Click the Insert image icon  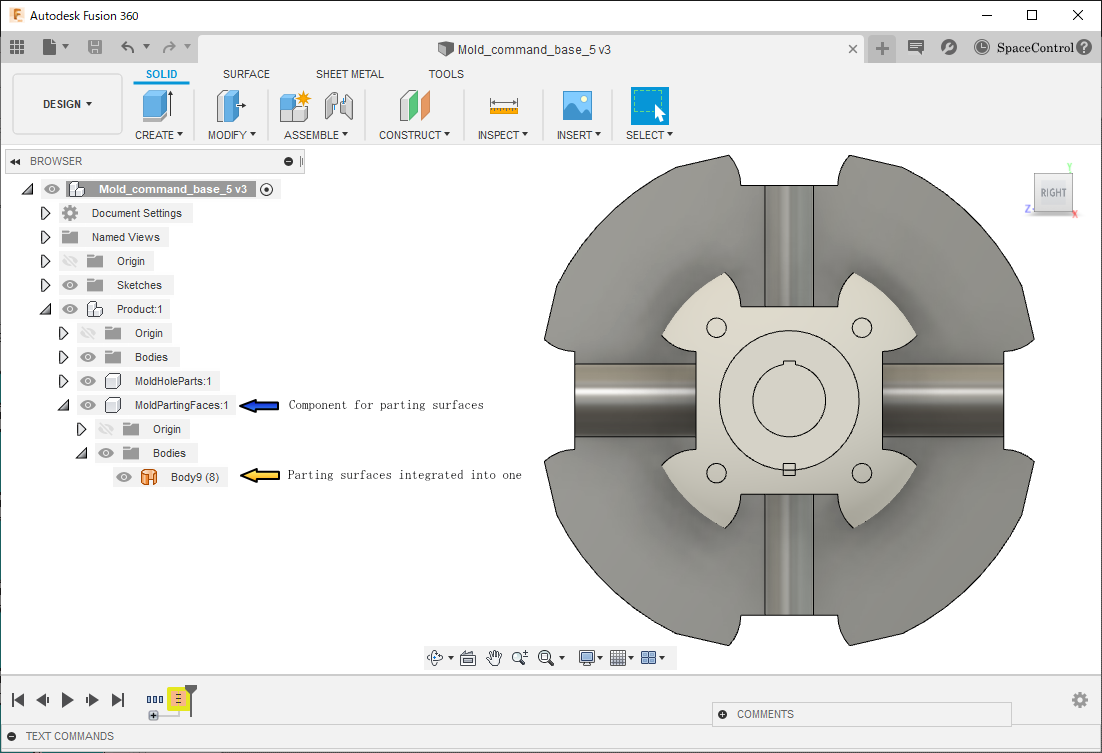[x=578, y=106]
